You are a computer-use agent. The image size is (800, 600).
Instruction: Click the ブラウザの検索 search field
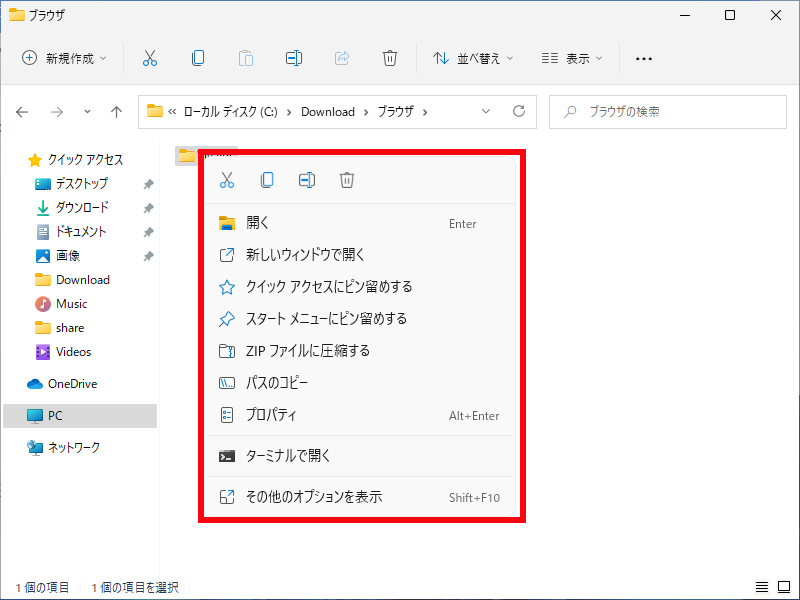coord(668,112)
